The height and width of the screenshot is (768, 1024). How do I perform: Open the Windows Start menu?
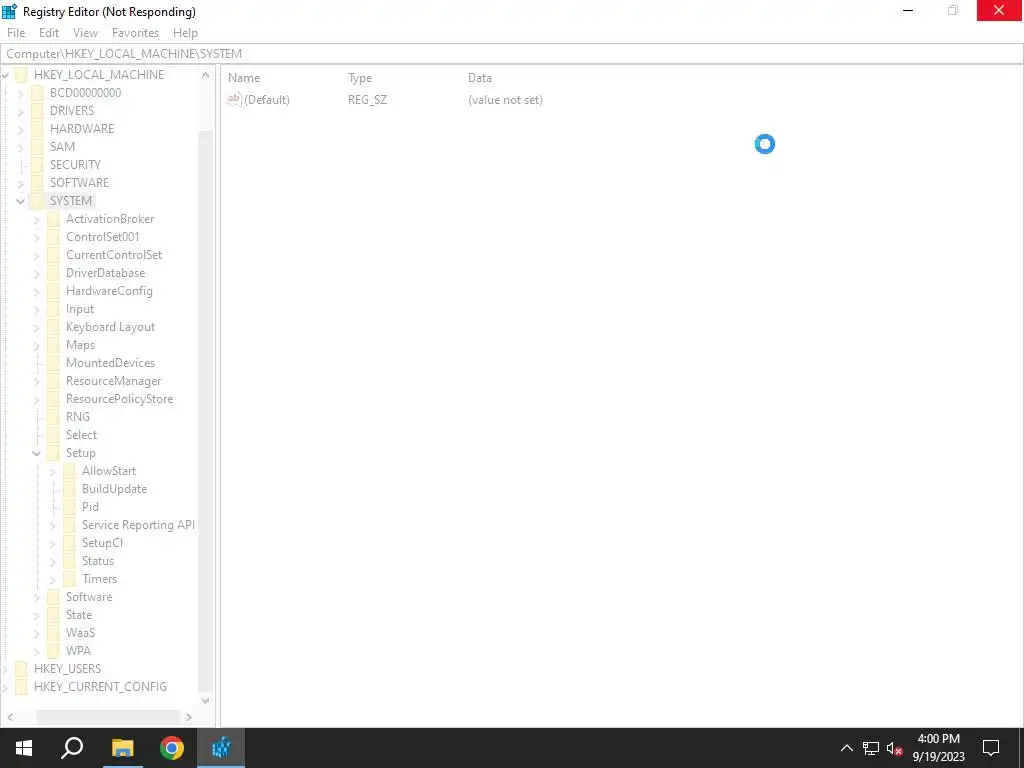24,748
